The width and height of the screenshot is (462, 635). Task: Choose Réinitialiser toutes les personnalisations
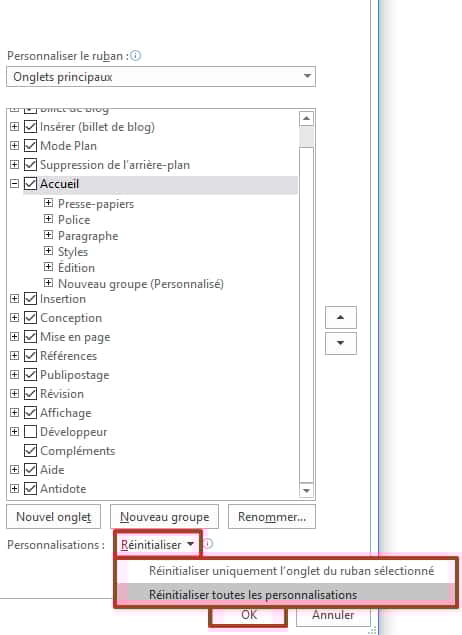point(285,595)
